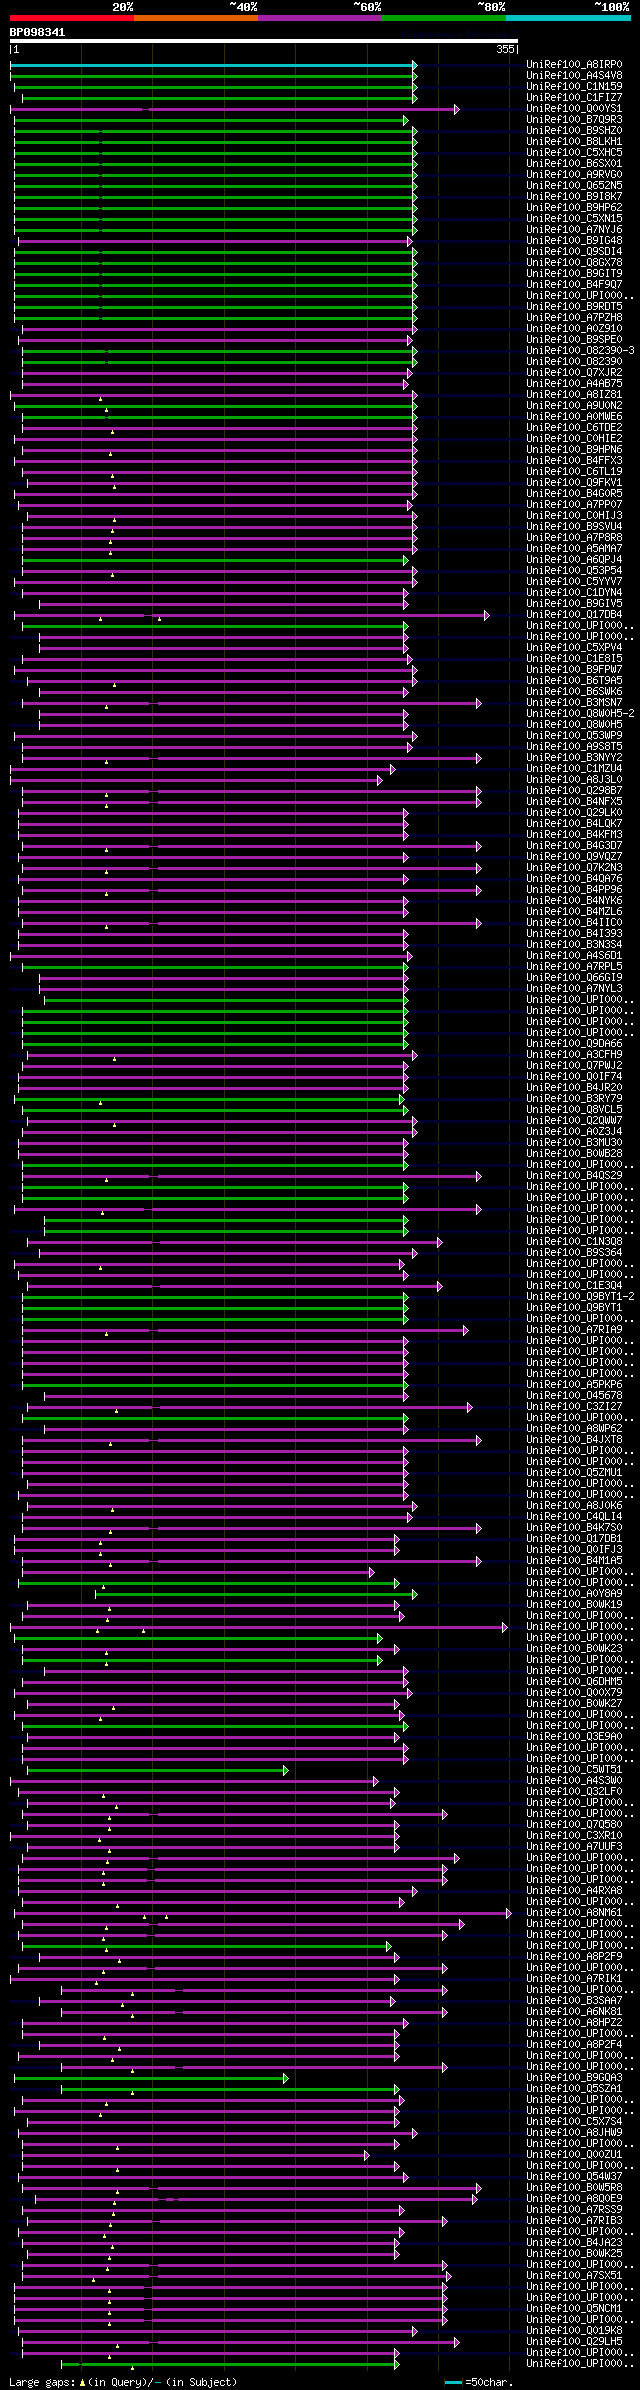Click the purple ~60% identity legend bar
The width and height of the screenshot is (640, 2390).
tap(319, 18)
